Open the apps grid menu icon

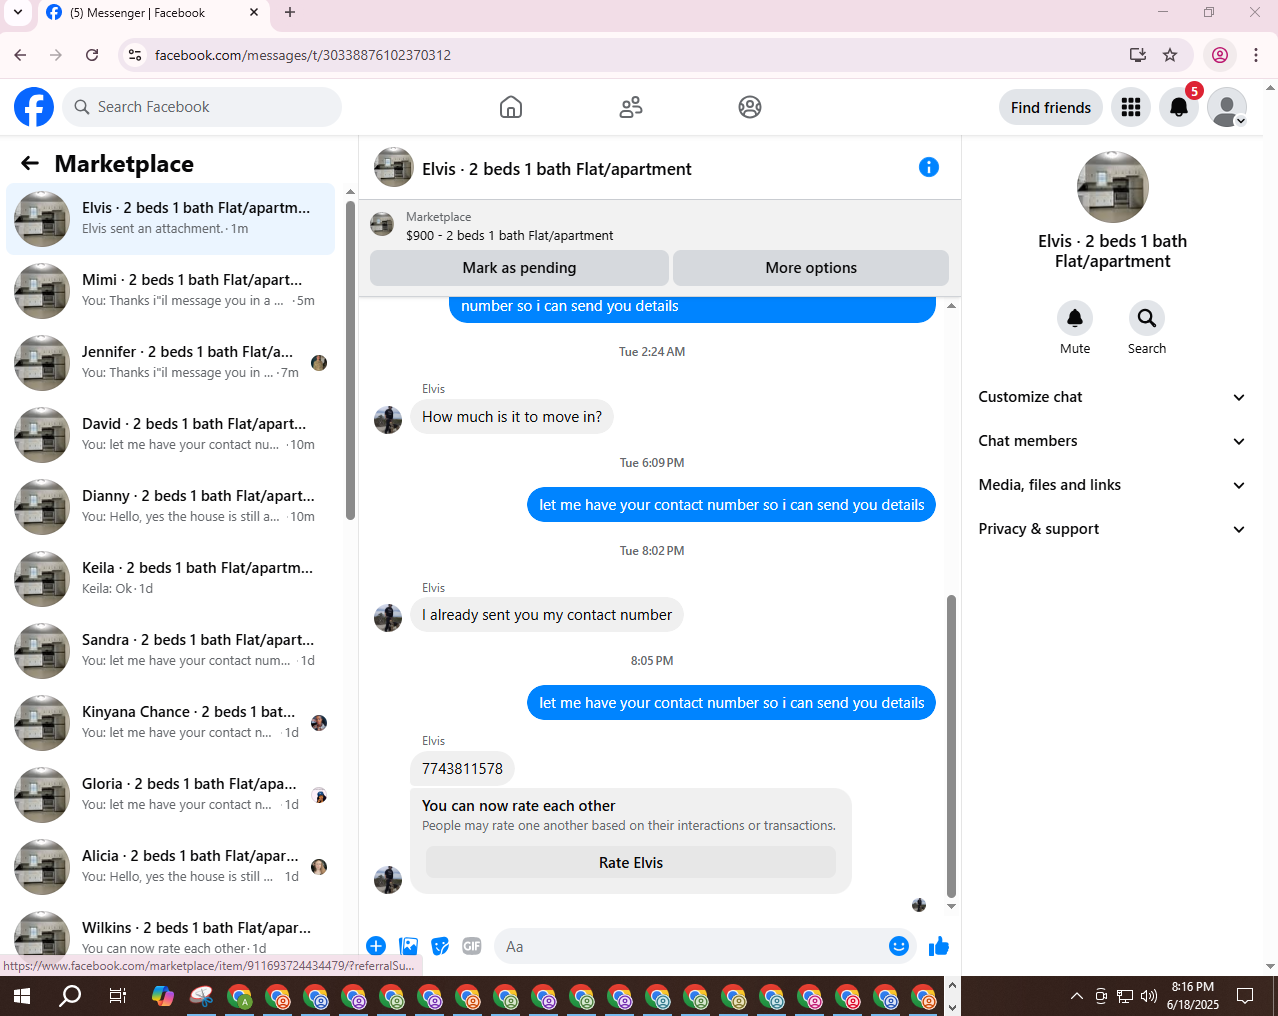tap(1131, 107)
